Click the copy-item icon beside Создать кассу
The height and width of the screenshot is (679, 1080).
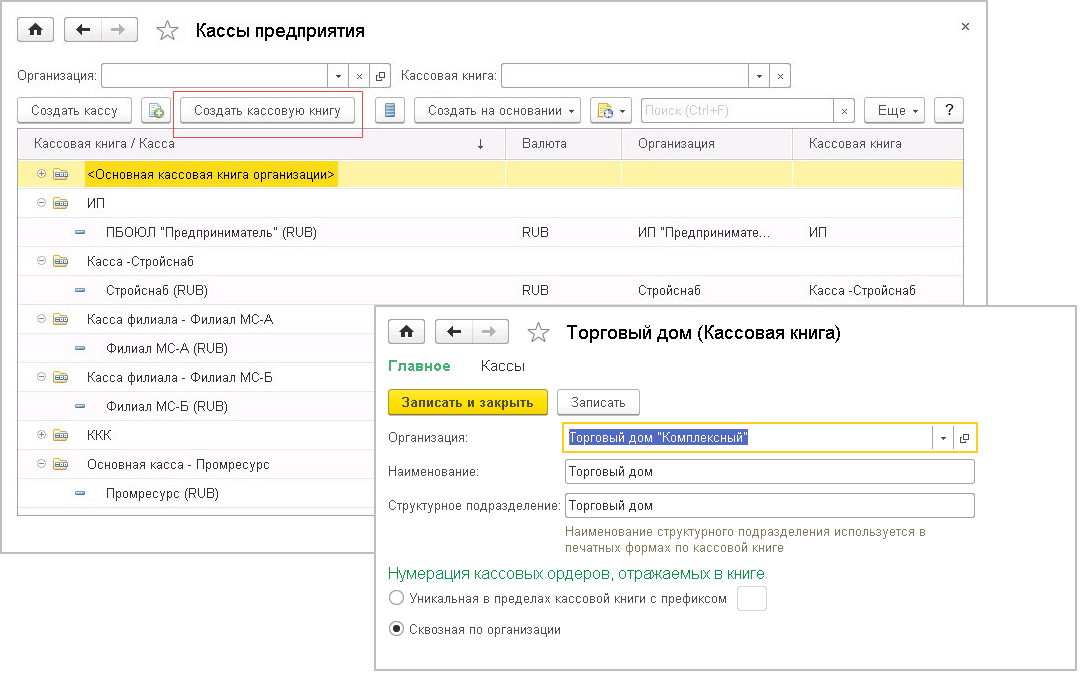click(156, 111)
